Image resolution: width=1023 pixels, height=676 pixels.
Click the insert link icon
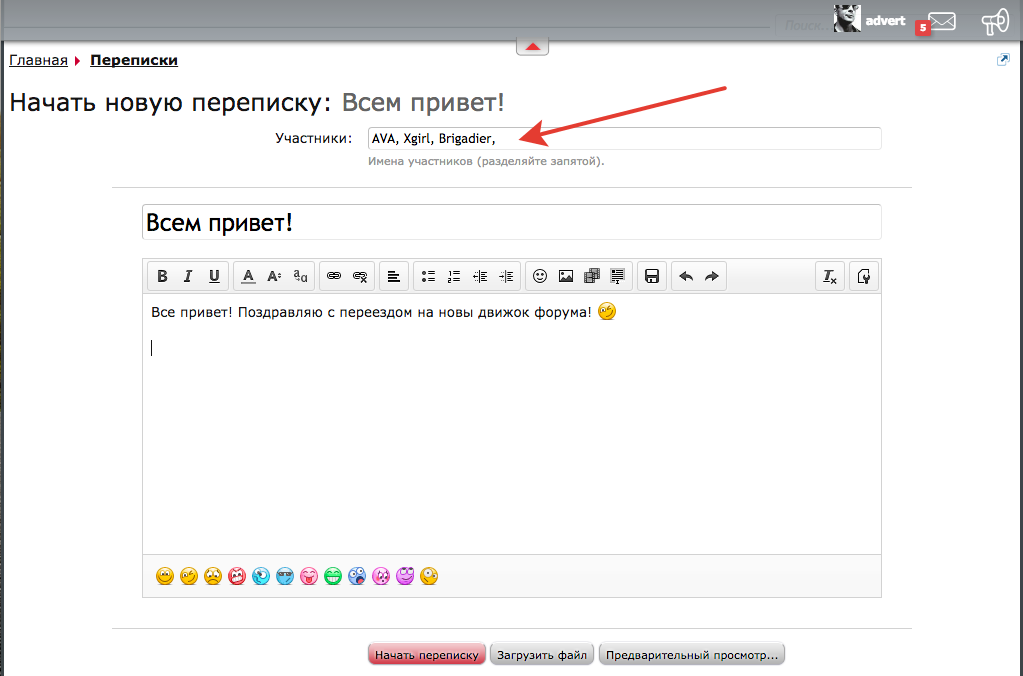coord(335,277)
